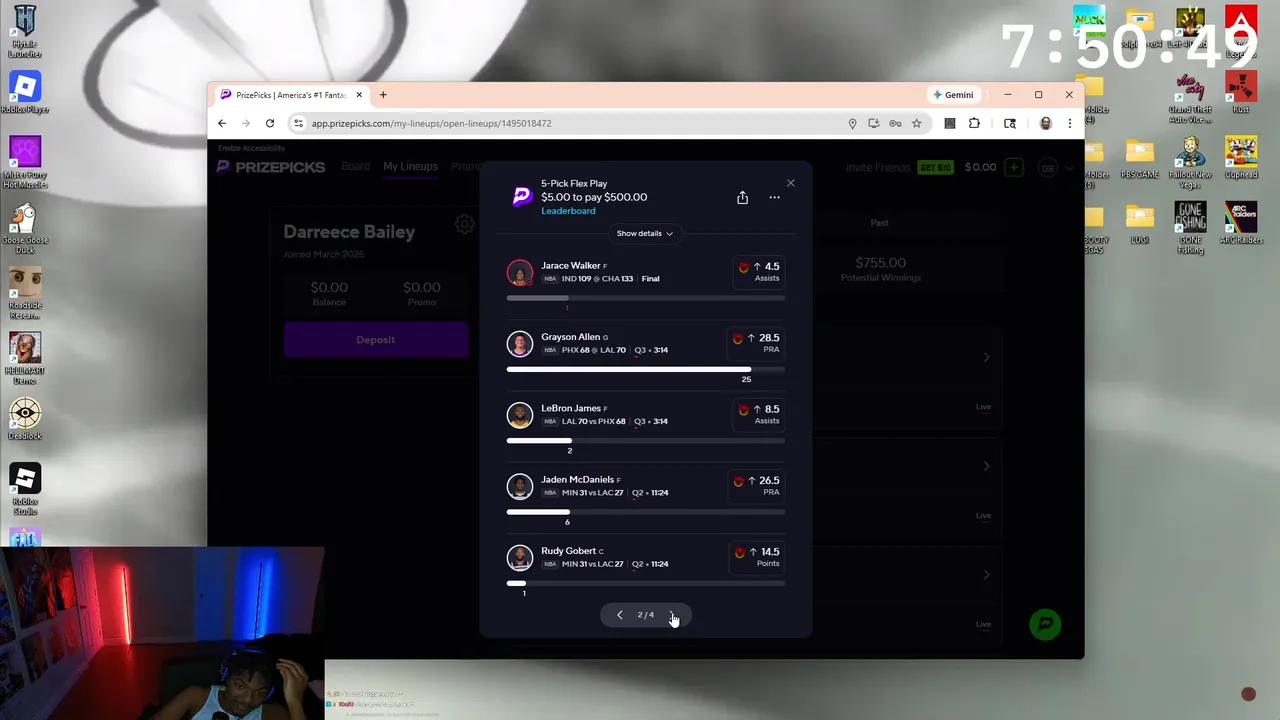
Task: Click Jaden McDaniels player avatar
Action: point(520,486)
